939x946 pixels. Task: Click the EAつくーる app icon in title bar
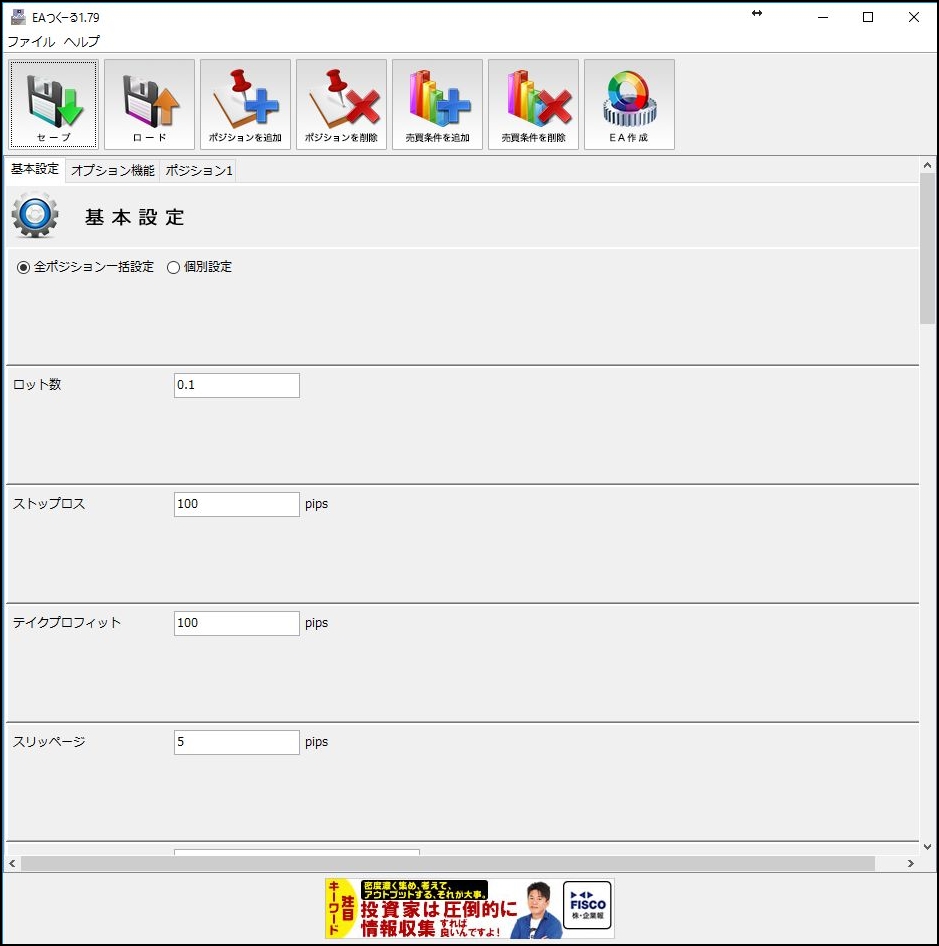pos(18,17)
